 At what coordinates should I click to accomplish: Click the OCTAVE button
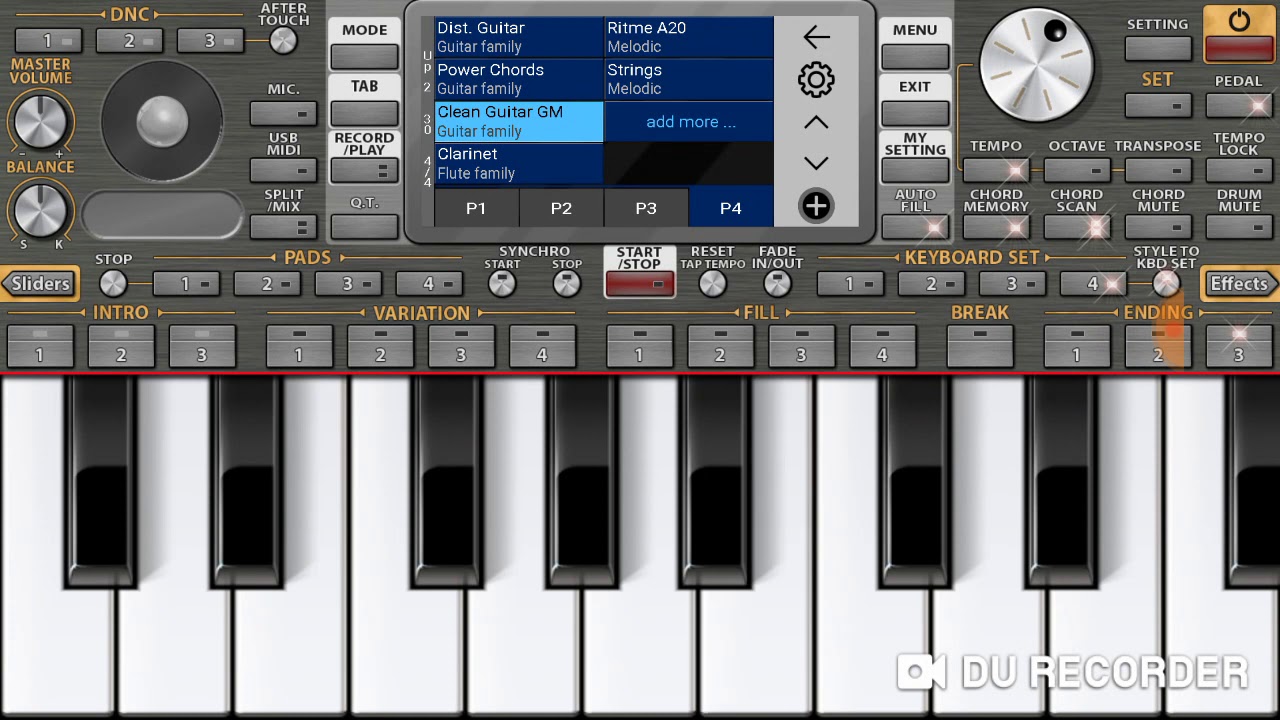click(1077, 170)
